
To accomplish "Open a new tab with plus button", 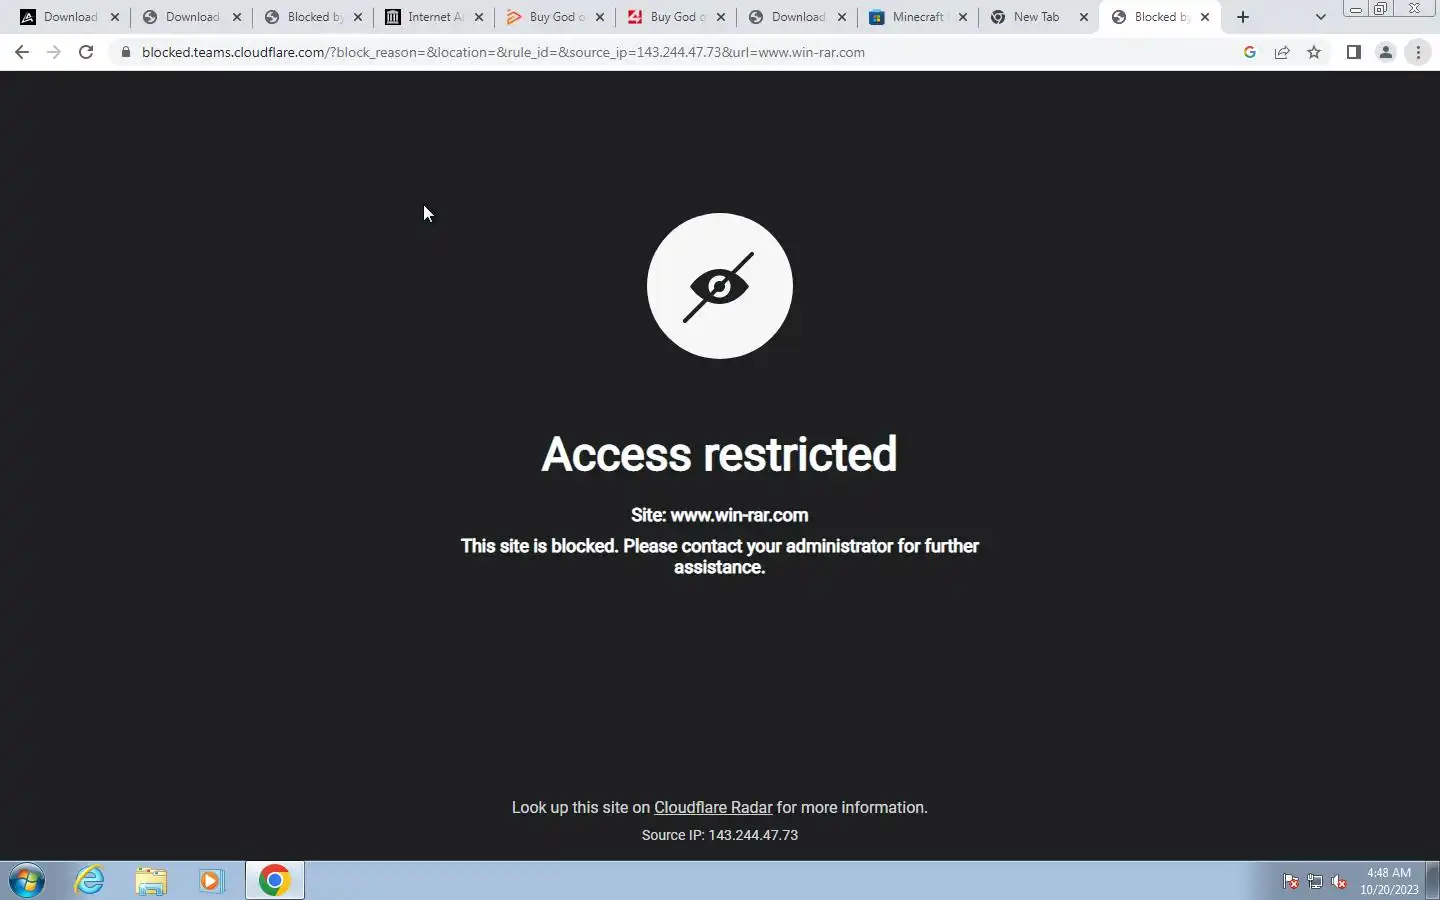I will pyautogui.click(x=1243, y=17).
